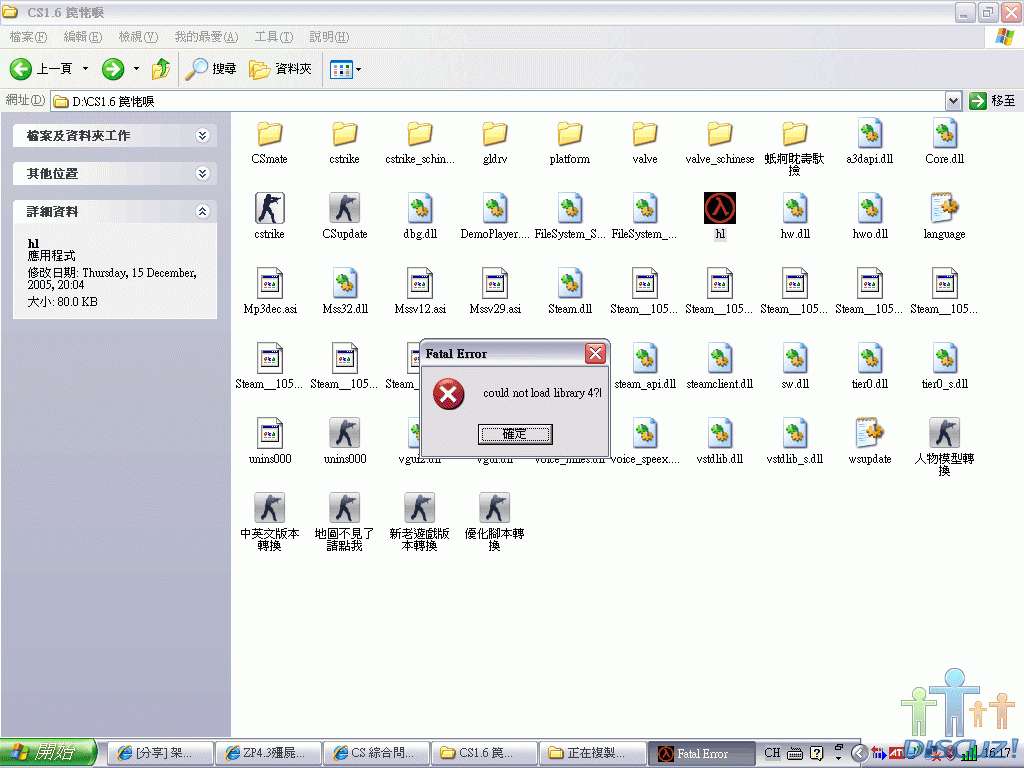Open the 編輯(E) menu
The height and width of the screenshot is (768, 1024).
(82, 37)
